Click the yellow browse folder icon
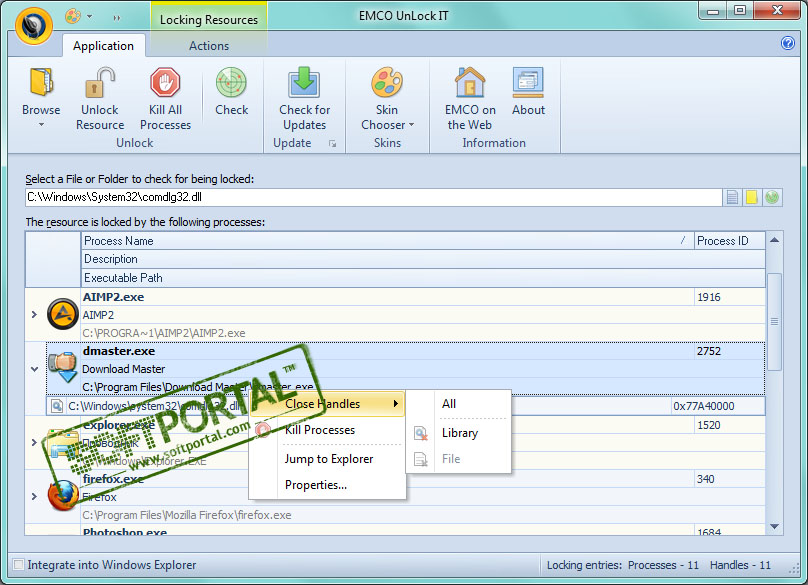 [x=752, y=197]
